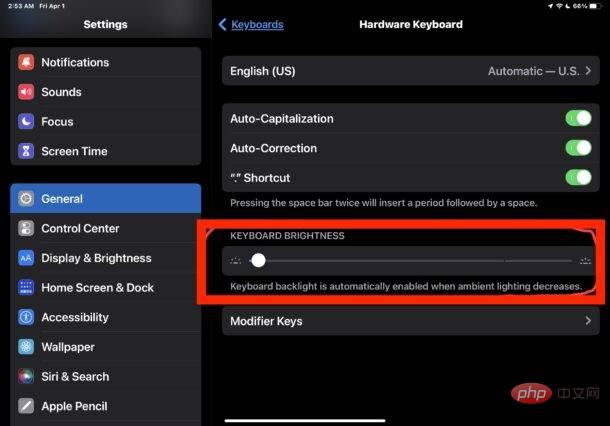Tap the Control Center switches icon
Image resolution: width=610 pixels, height=426 pixels.
coord(26,228)
